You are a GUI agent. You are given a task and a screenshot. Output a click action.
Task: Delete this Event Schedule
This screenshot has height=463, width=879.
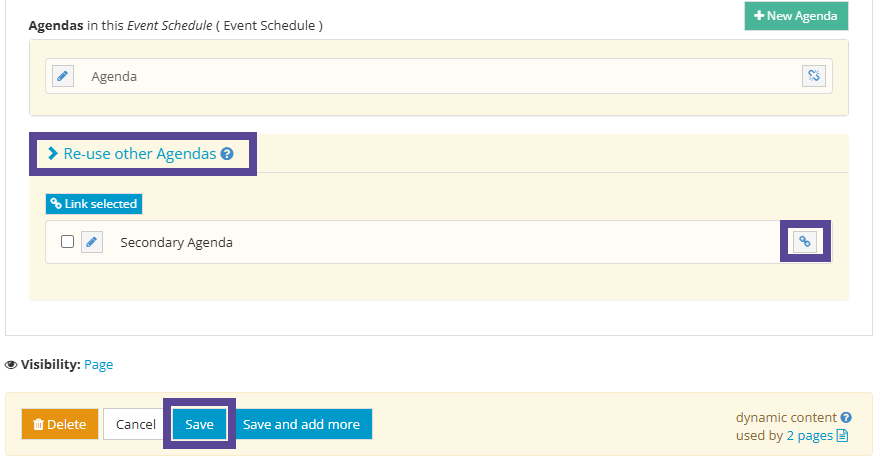pyautogui.click(x=60, y=424)
